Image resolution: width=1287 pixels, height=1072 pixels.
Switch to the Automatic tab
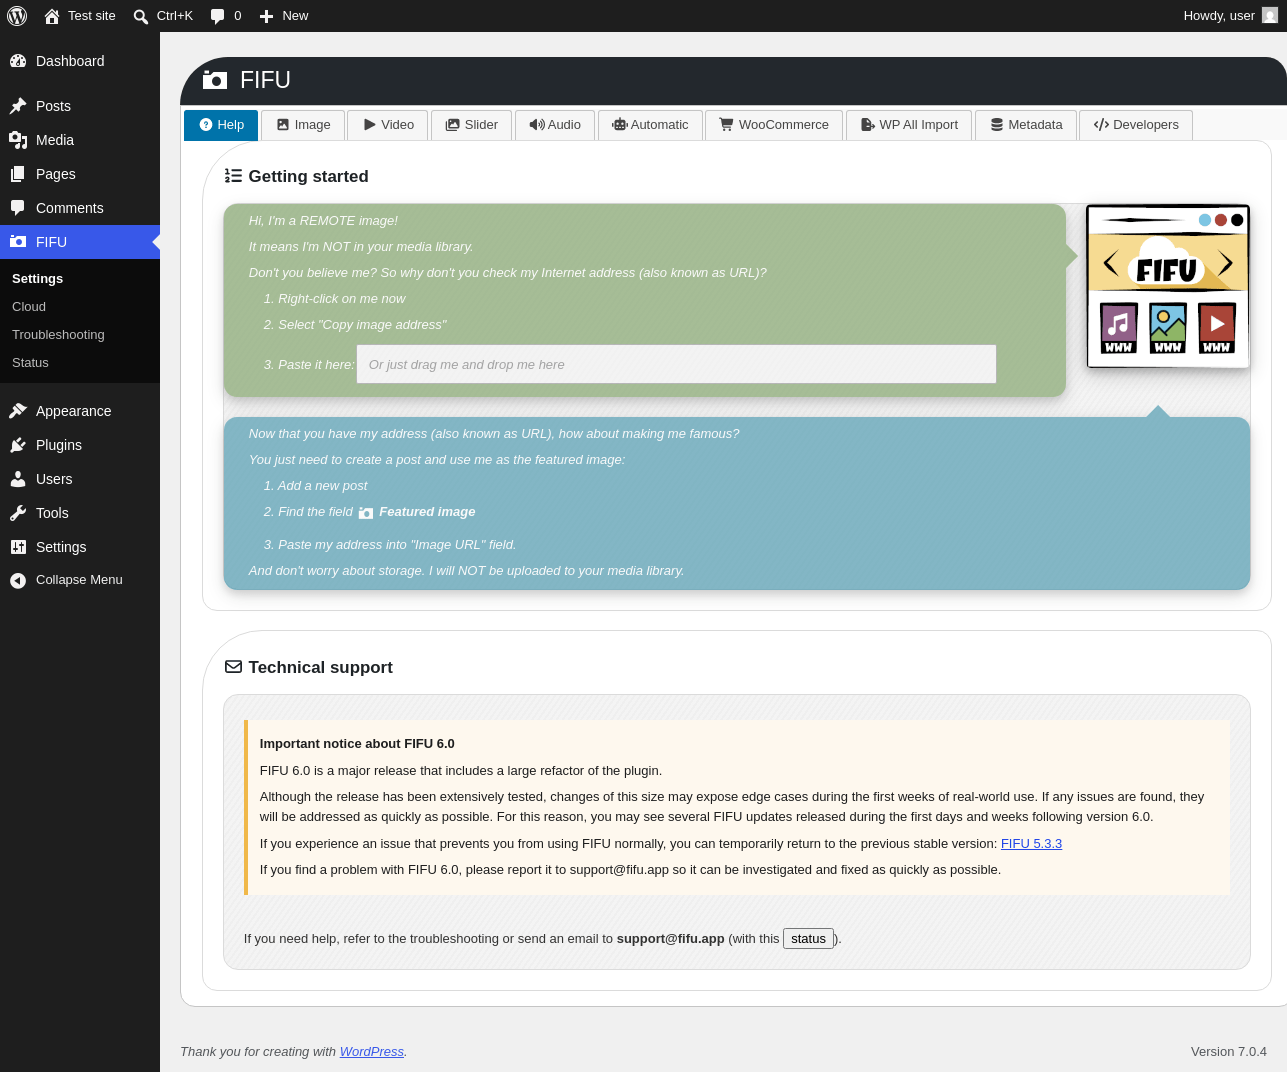tap(650, 125)
